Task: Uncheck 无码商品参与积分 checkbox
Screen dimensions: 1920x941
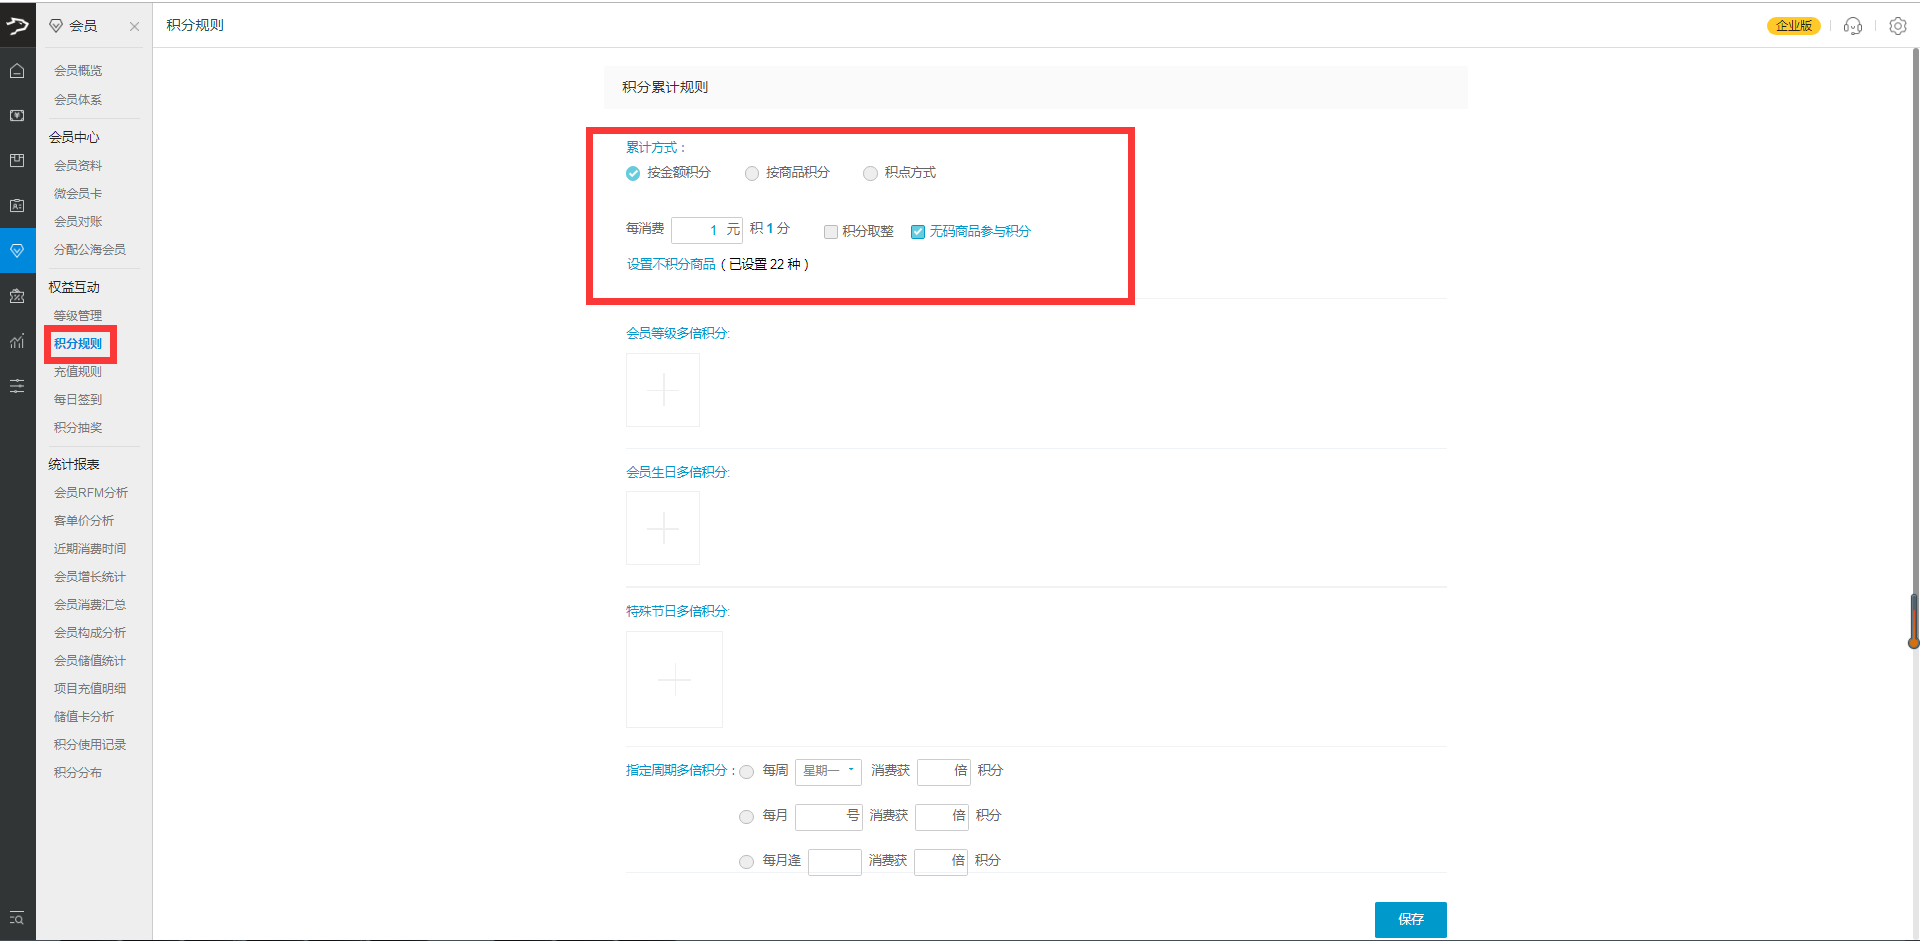Action: pyautogui.click(x=917, y=232)
